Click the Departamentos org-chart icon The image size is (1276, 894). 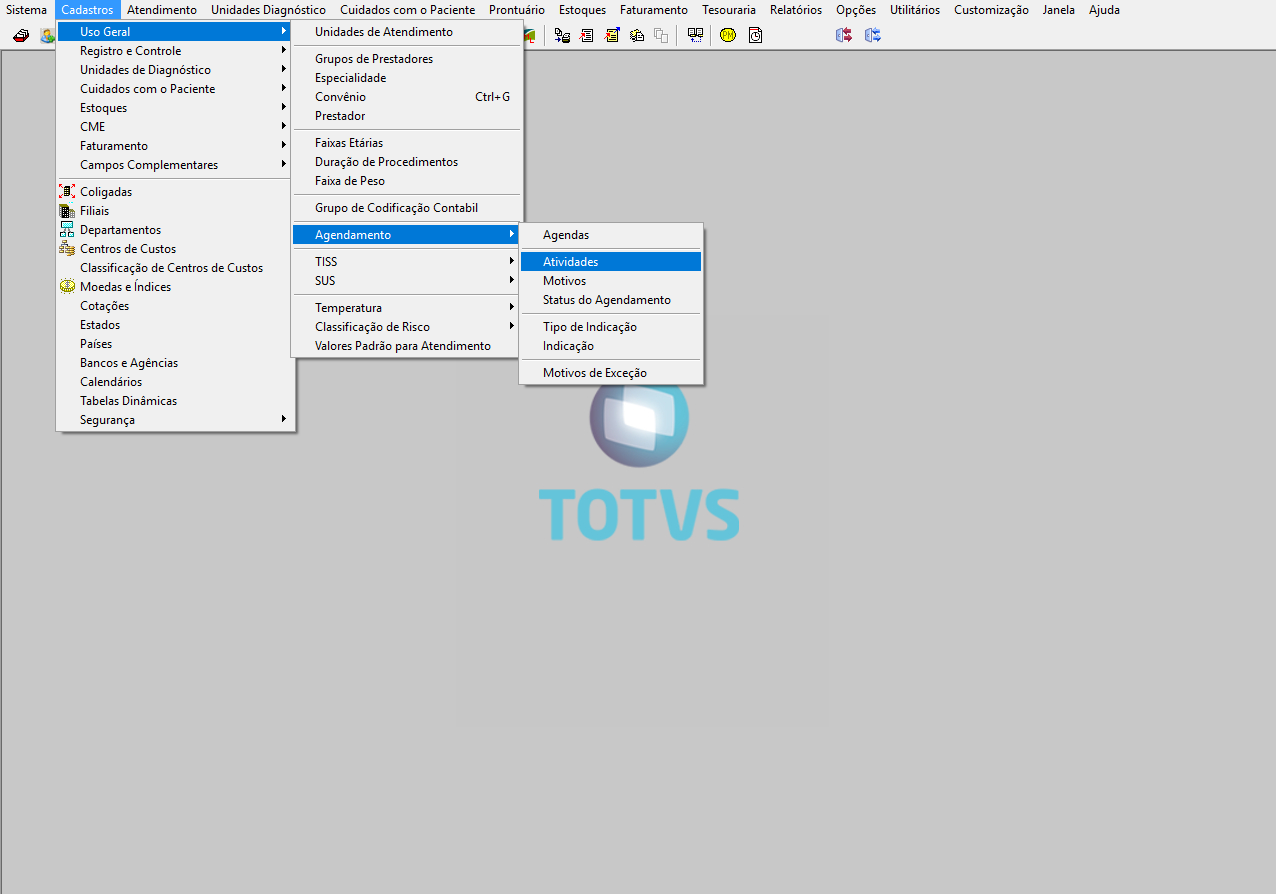coord(67,229)
